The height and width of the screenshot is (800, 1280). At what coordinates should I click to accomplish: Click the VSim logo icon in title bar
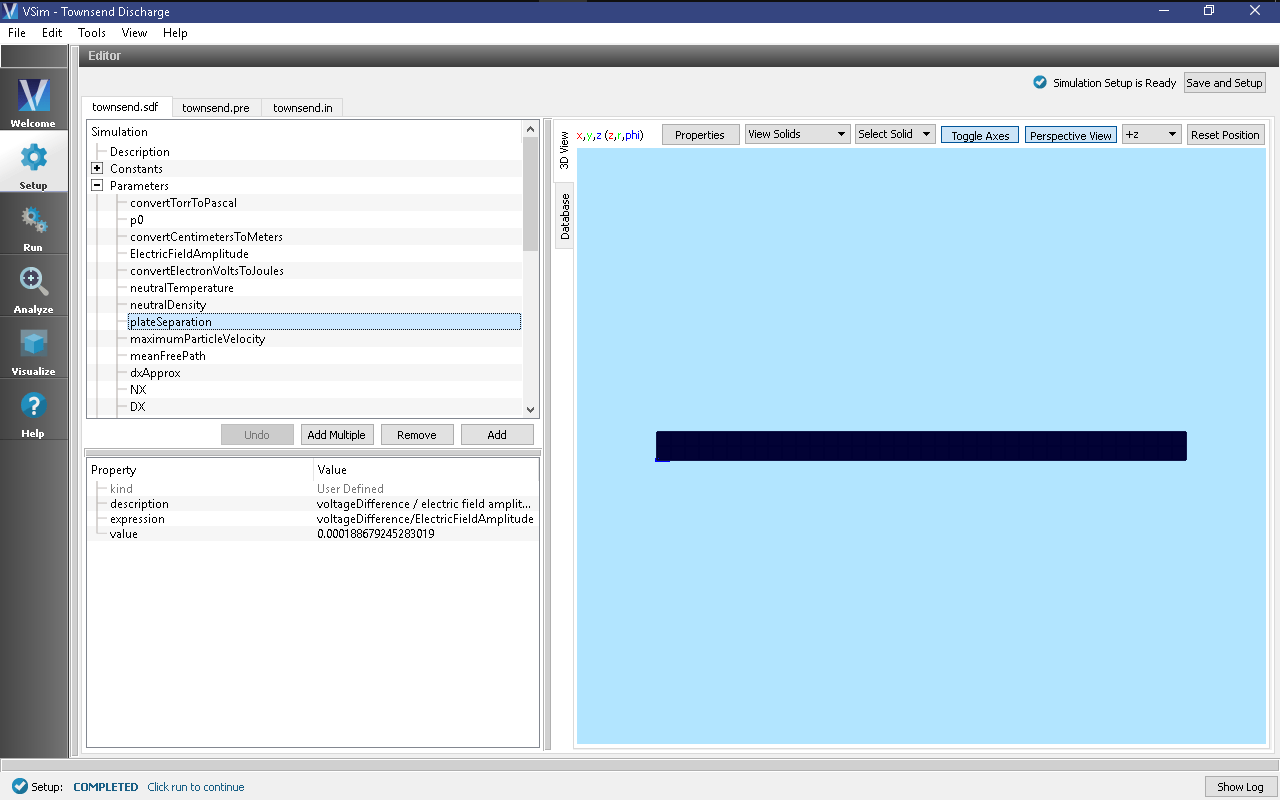tap(11, 10)
